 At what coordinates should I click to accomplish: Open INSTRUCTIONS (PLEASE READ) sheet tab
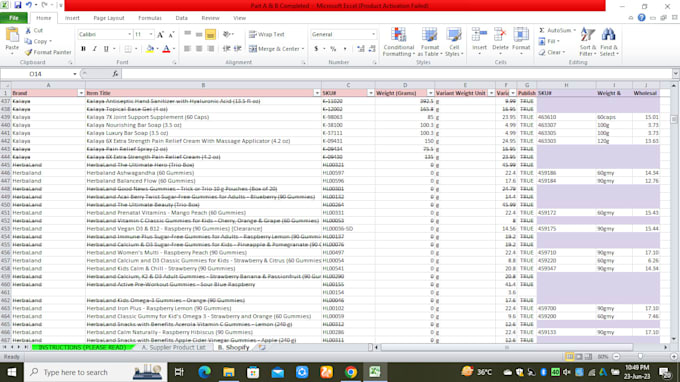coord(82,347)
